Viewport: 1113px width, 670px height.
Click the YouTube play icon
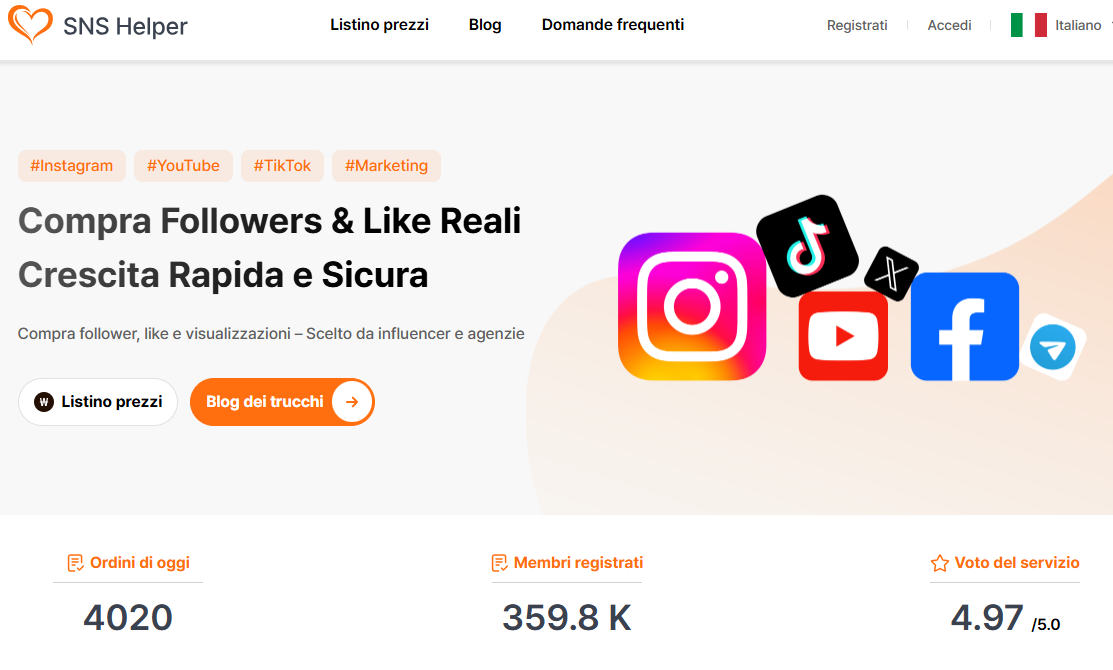(x=843, y=336)
